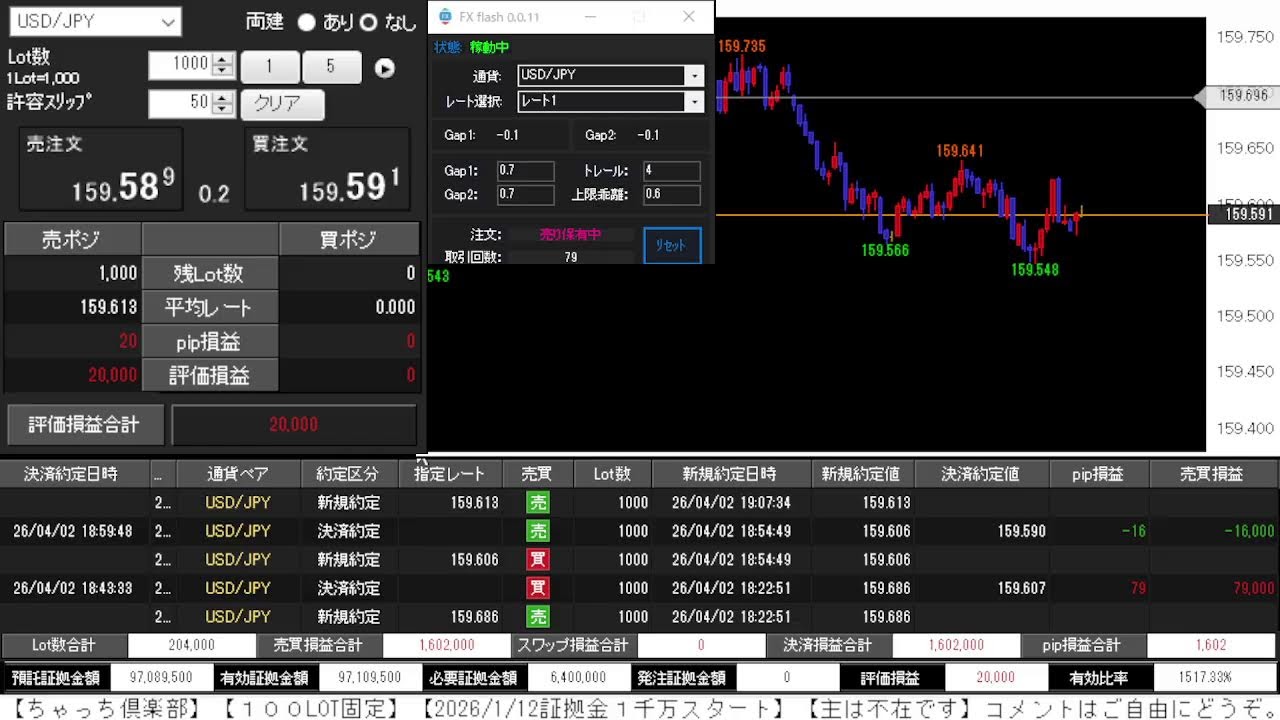Click the lot preset button 5
The height and width of the screenshot is (720, 1280).
(331, 67)
